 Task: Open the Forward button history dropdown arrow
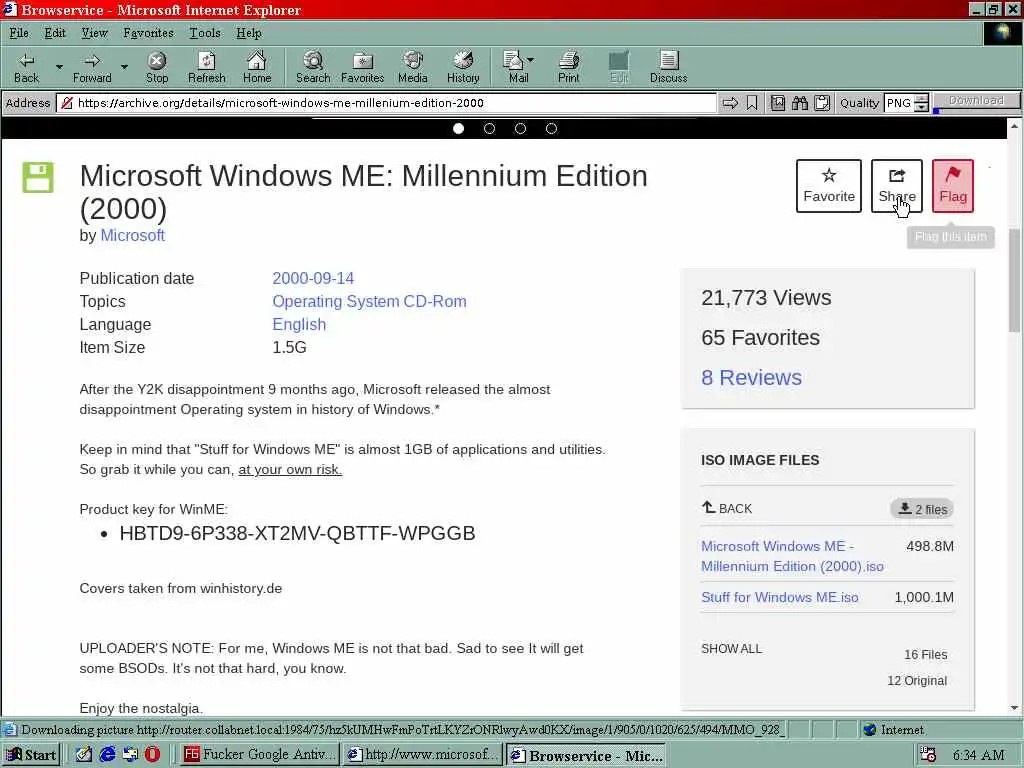pos(124,67)
